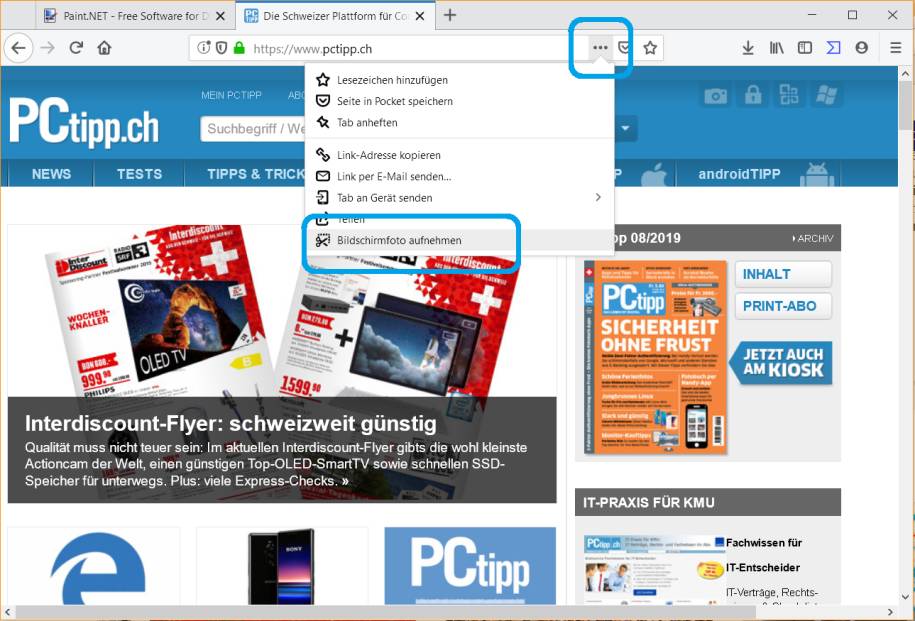This screenshot has width=915, height=621.
Task: Open the NEWS navigation item
Action: tap(51, 174)
